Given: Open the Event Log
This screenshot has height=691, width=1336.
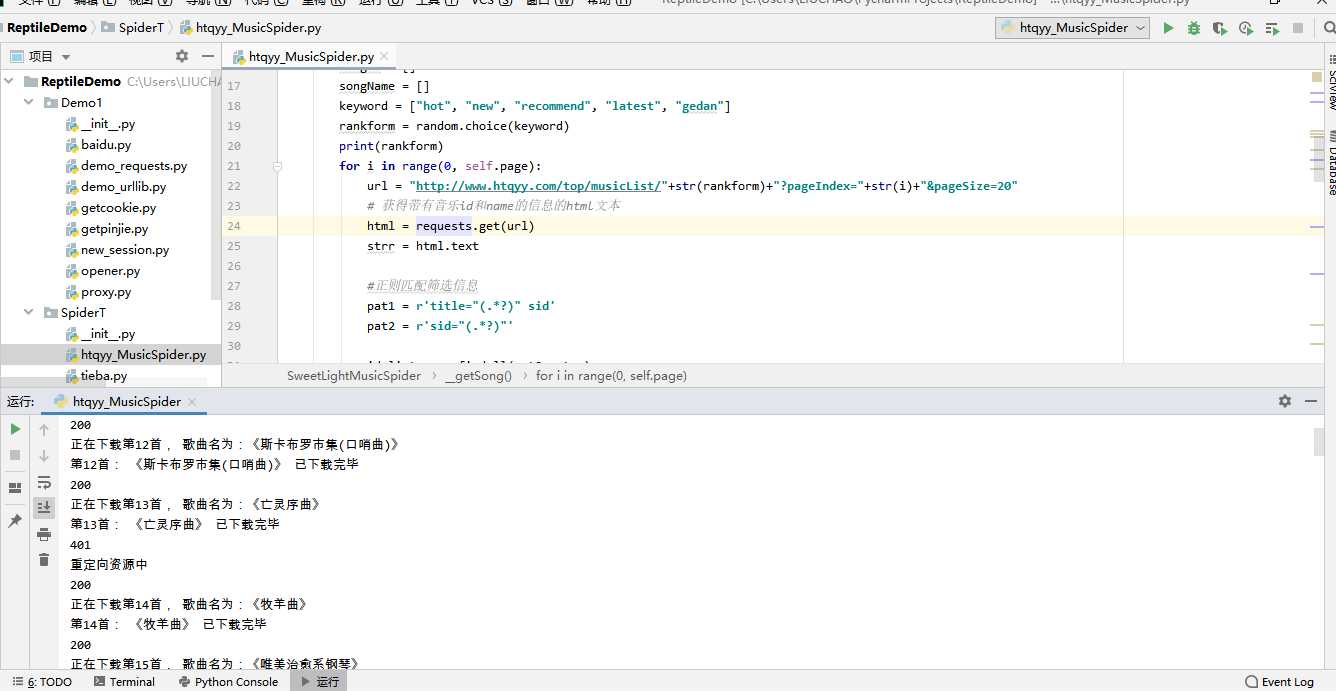Looking at the screenshot, I should click(x=1279, y=681).
